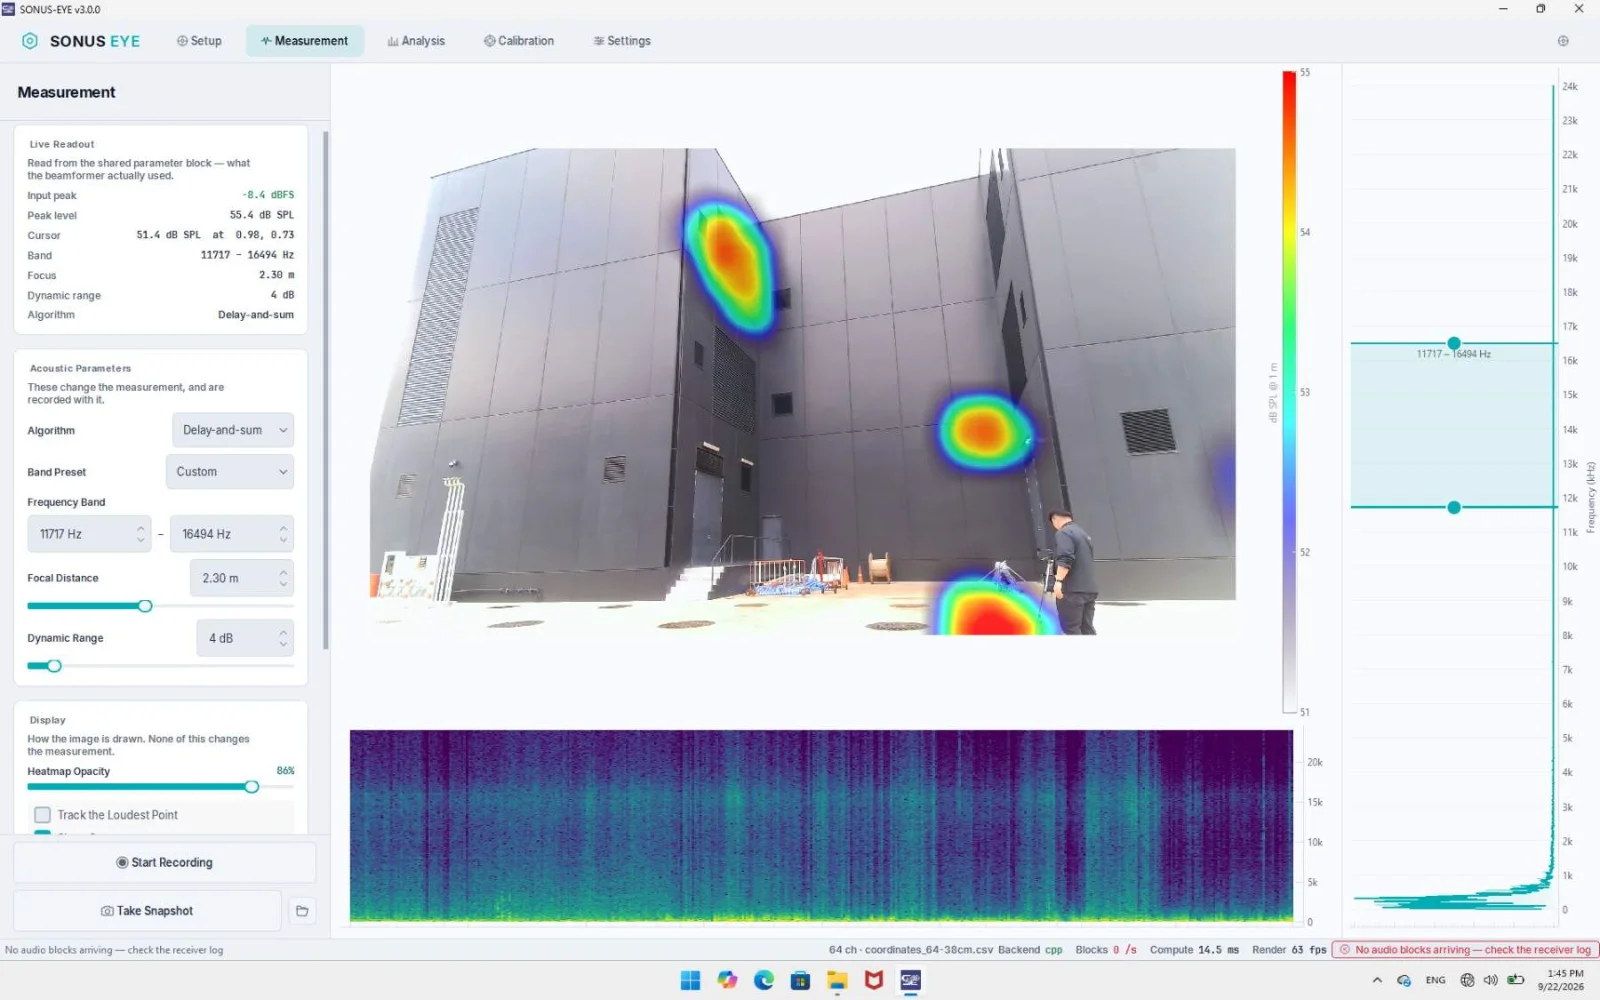Open the Windows Start menu

(x=690, y=981)
